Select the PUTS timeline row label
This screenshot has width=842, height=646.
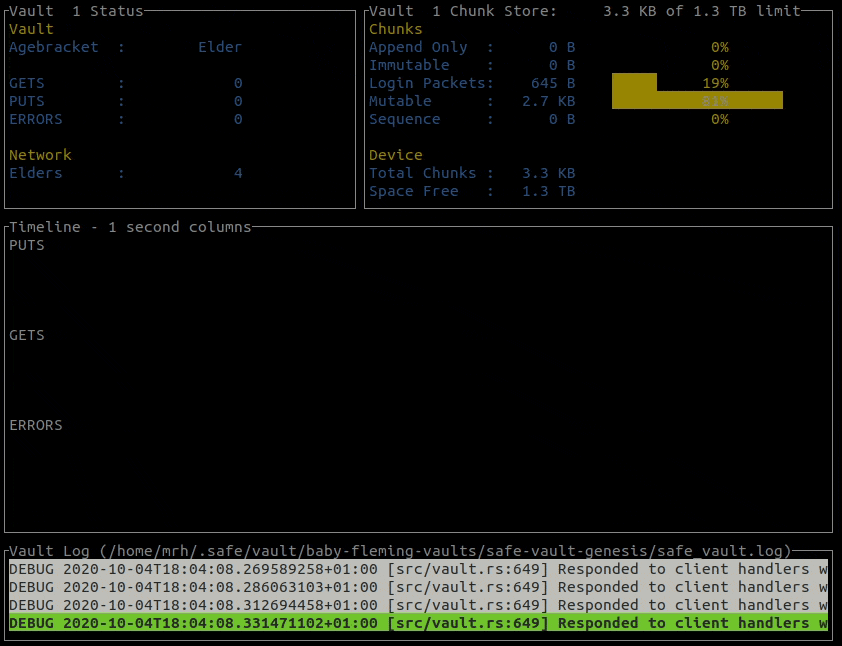27,245
